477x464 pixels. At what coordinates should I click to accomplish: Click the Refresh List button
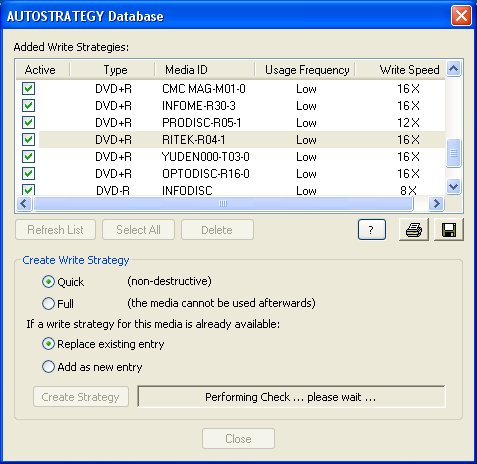55,230
